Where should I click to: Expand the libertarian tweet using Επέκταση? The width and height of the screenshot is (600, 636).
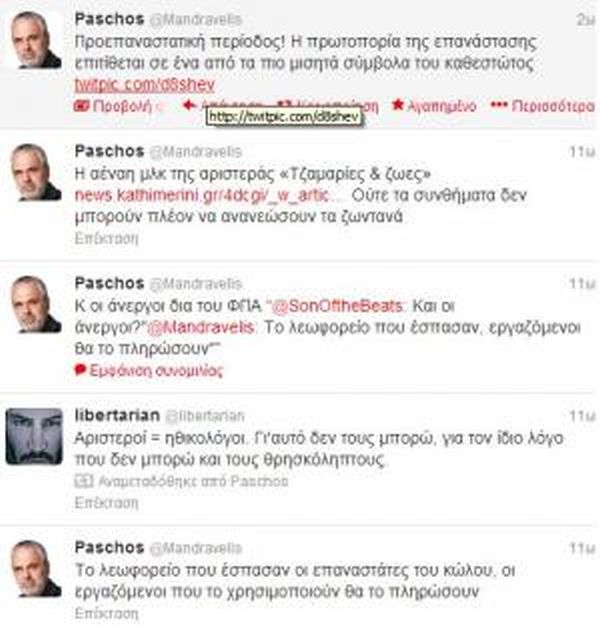click(x=106, y=503)
